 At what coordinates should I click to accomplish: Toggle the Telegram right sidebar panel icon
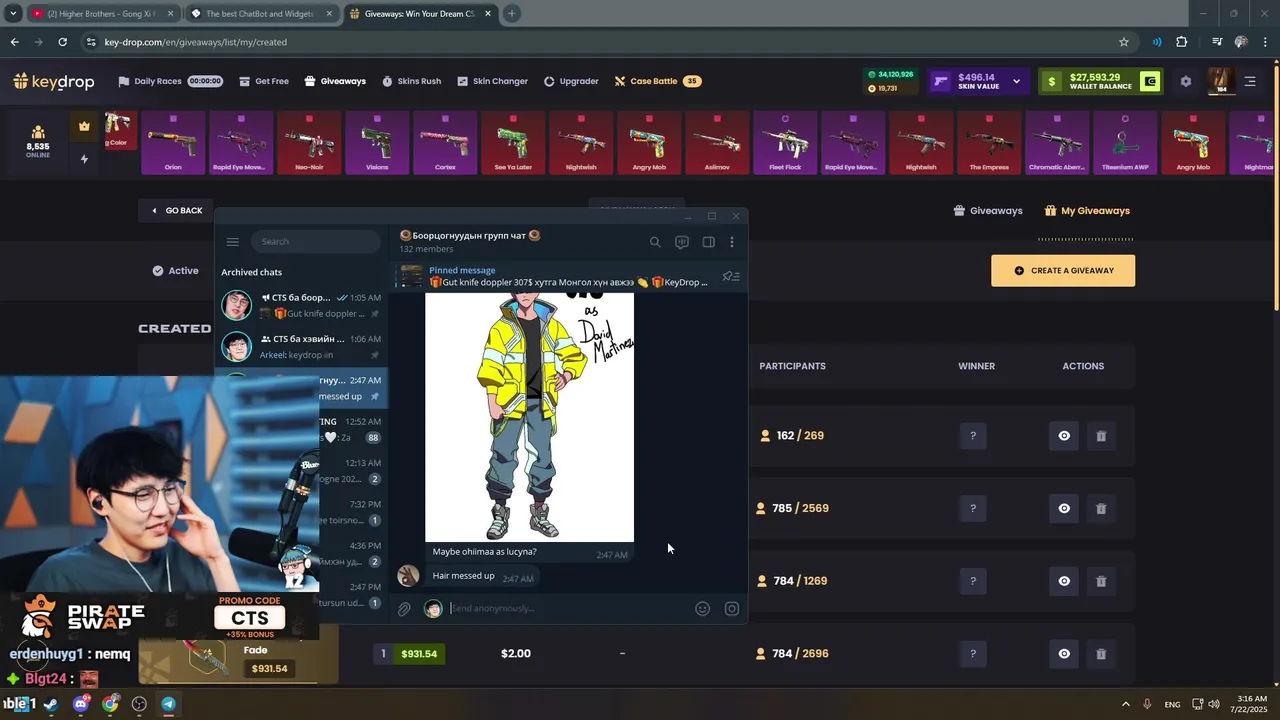pos(708,241)
